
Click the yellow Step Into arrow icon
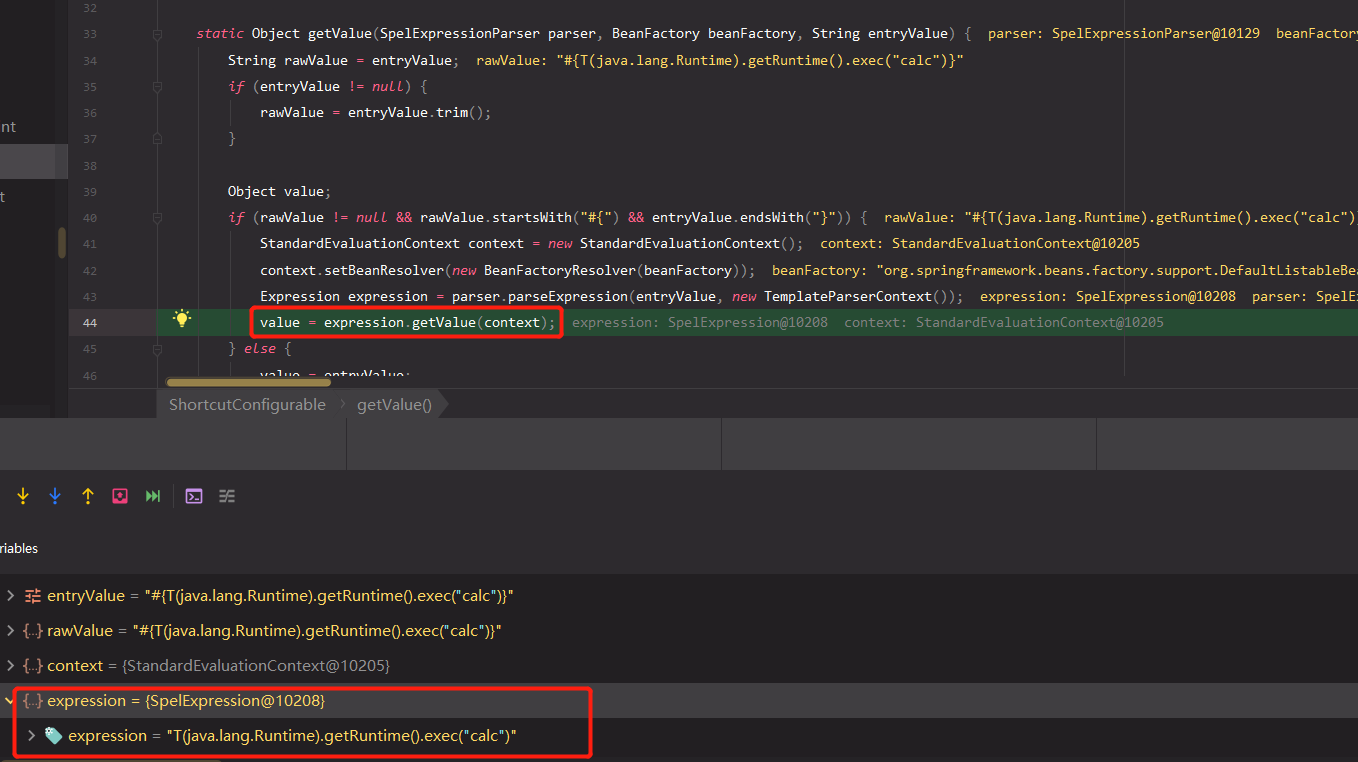pos(23,496)
